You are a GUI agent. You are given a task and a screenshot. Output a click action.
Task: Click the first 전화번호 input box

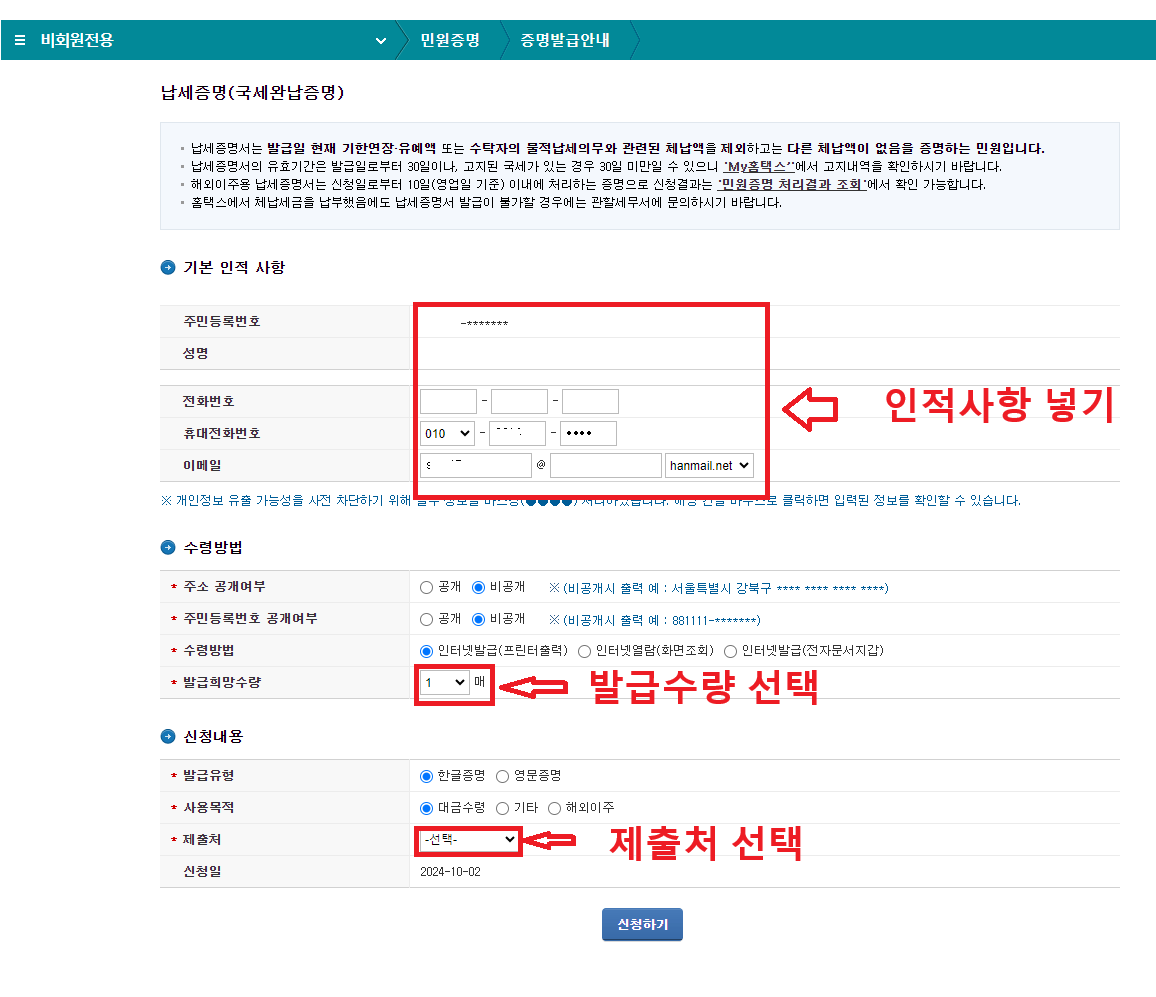coord(448,400)
